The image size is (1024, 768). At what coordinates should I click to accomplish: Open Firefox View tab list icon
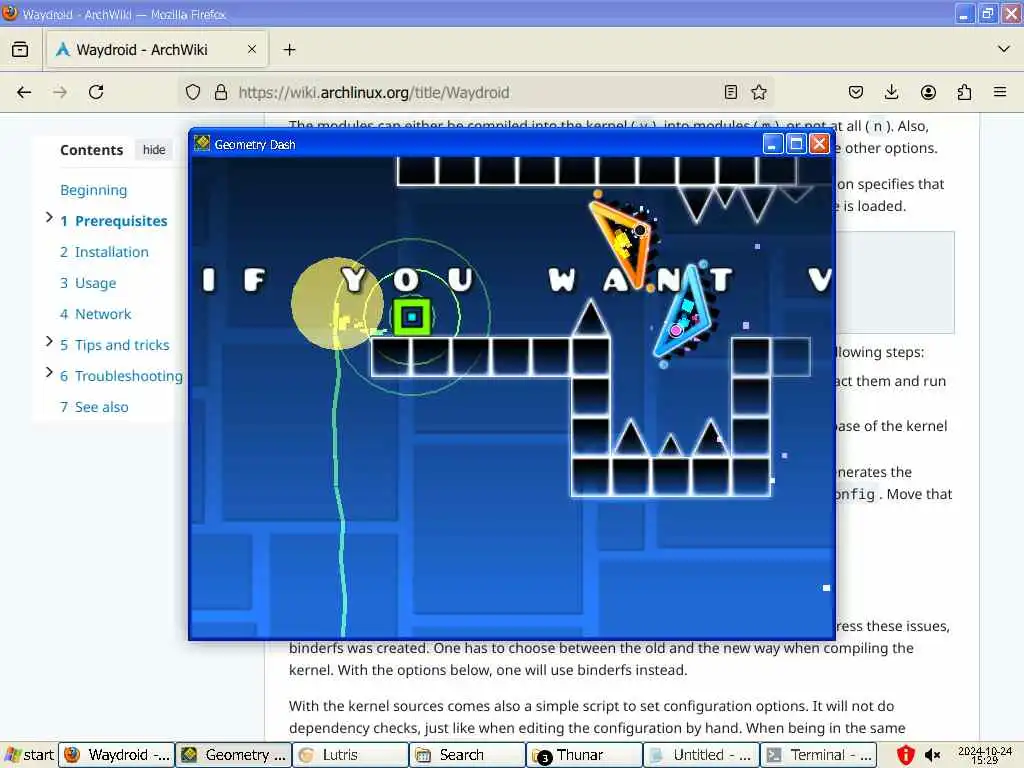coord(20,50)
